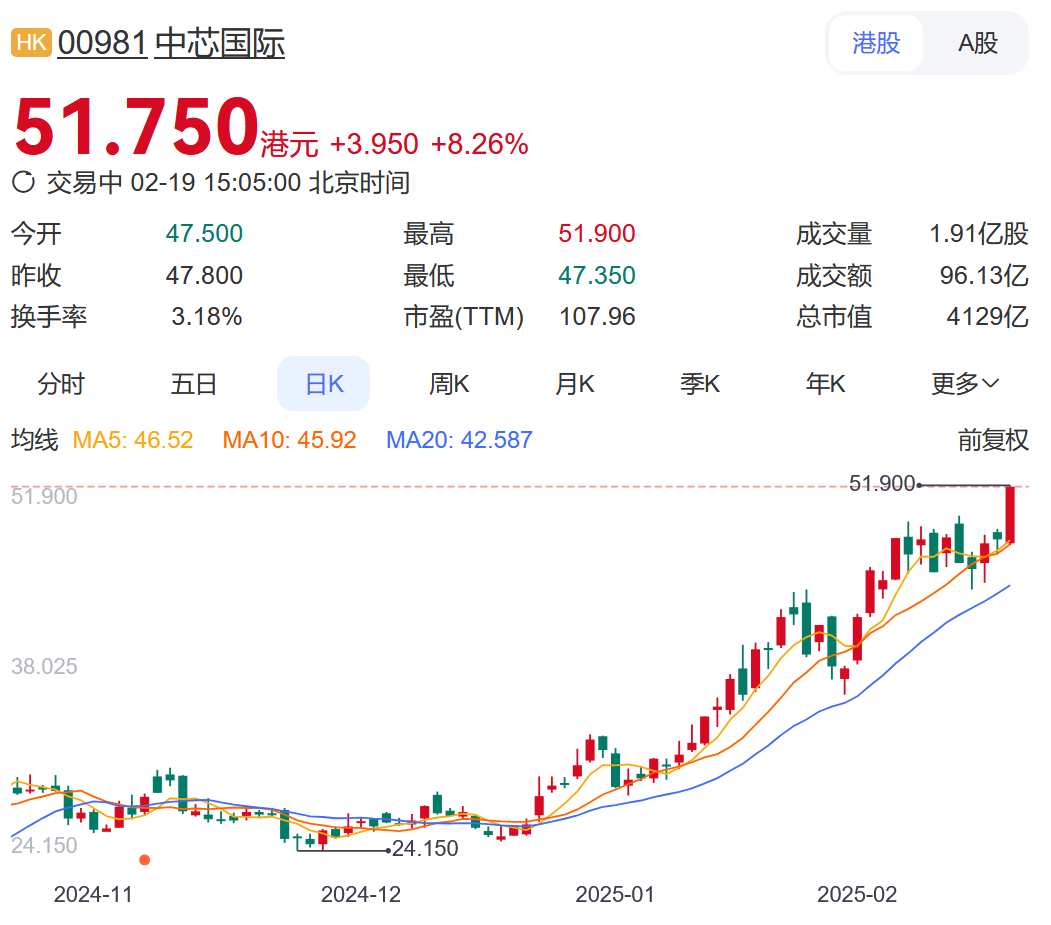Switch to the 年K yearly tab
The height and width of the screenshot is (925, 1051).
(826, 384)
